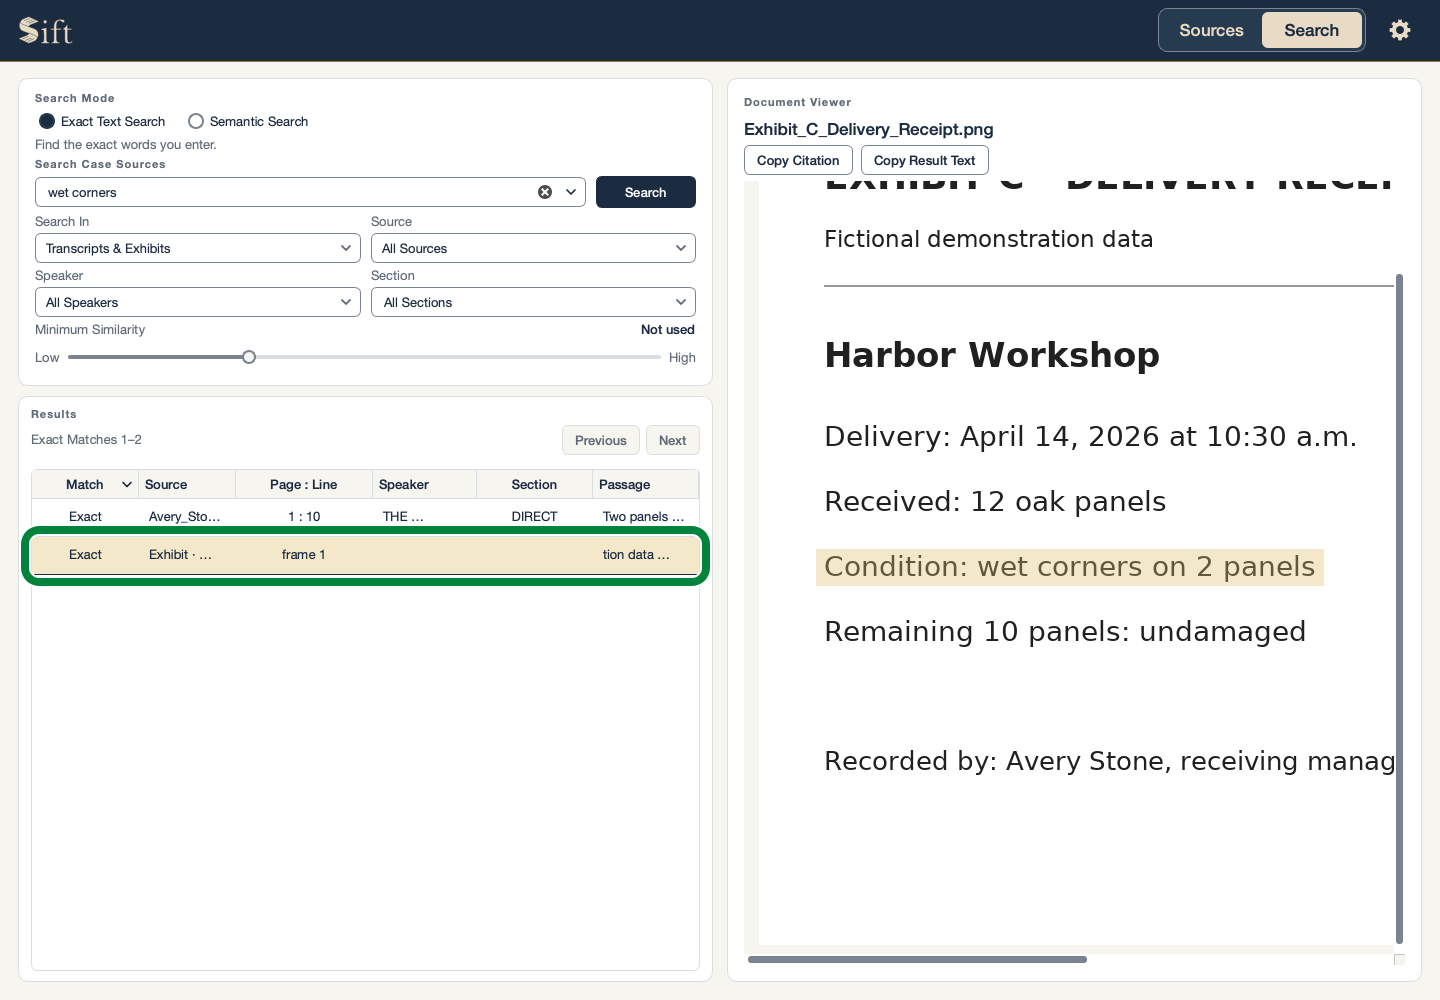Click the '1 : 10' page line cell
Image resolution: width=1440 pixels, height=1000 pixels.
pyautogui.click(x=304, y=516)
